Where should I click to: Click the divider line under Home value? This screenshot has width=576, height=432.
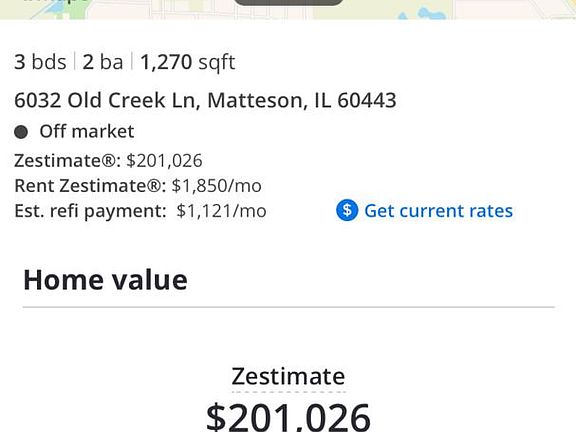click(x=288, y=307)
